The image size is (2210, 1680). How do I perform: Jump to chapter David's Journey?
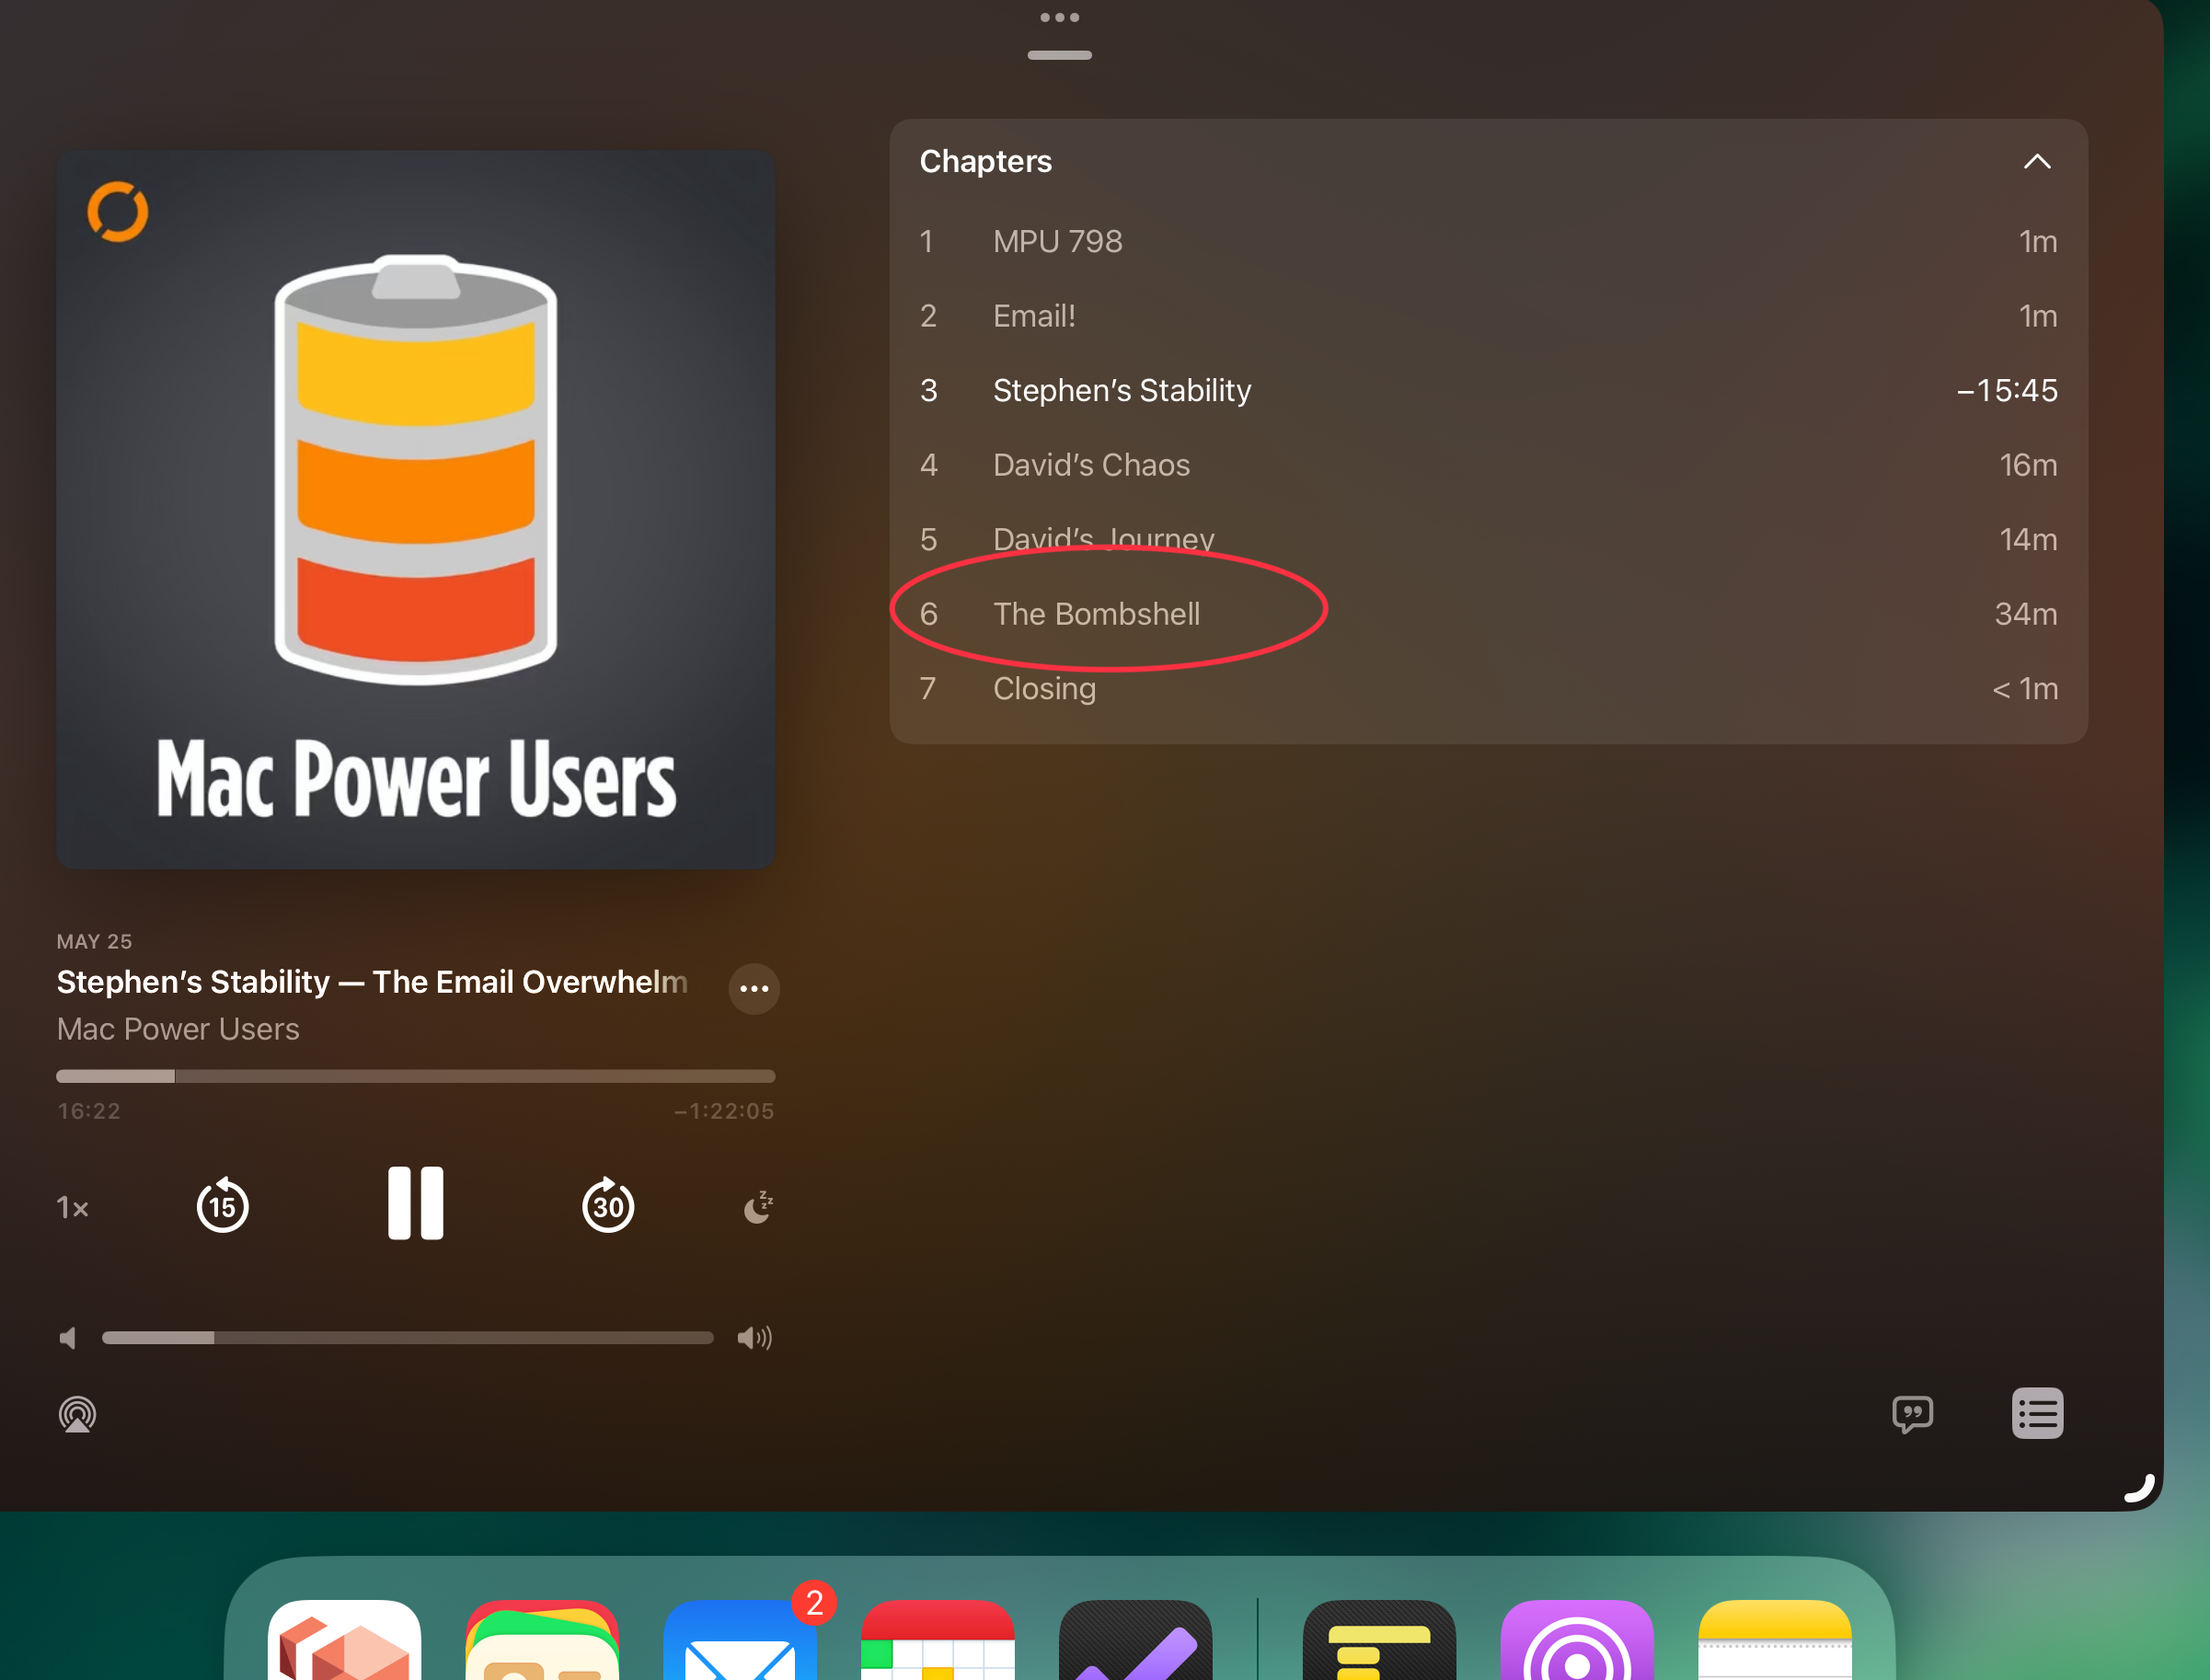click(1488, 539)
